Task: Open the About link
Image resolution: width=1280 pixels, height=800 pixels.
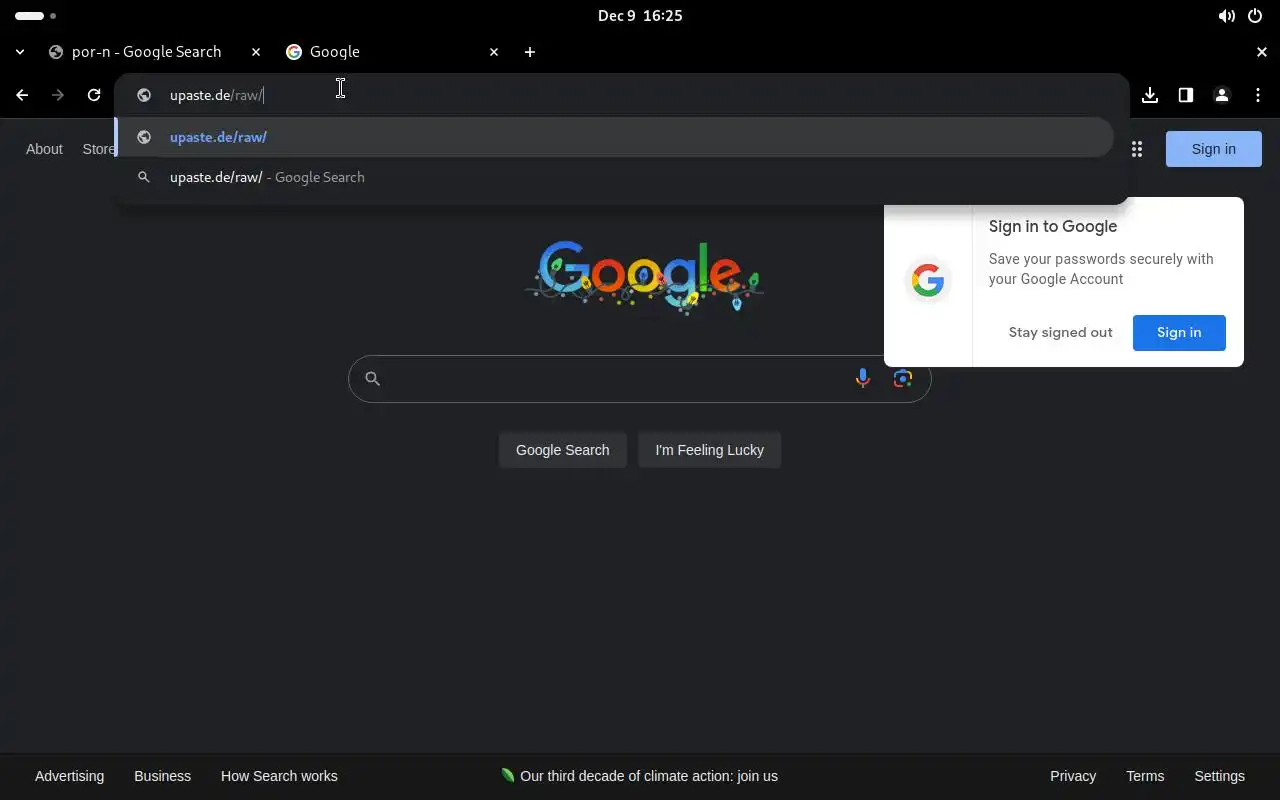Action: tap(44, 149)
